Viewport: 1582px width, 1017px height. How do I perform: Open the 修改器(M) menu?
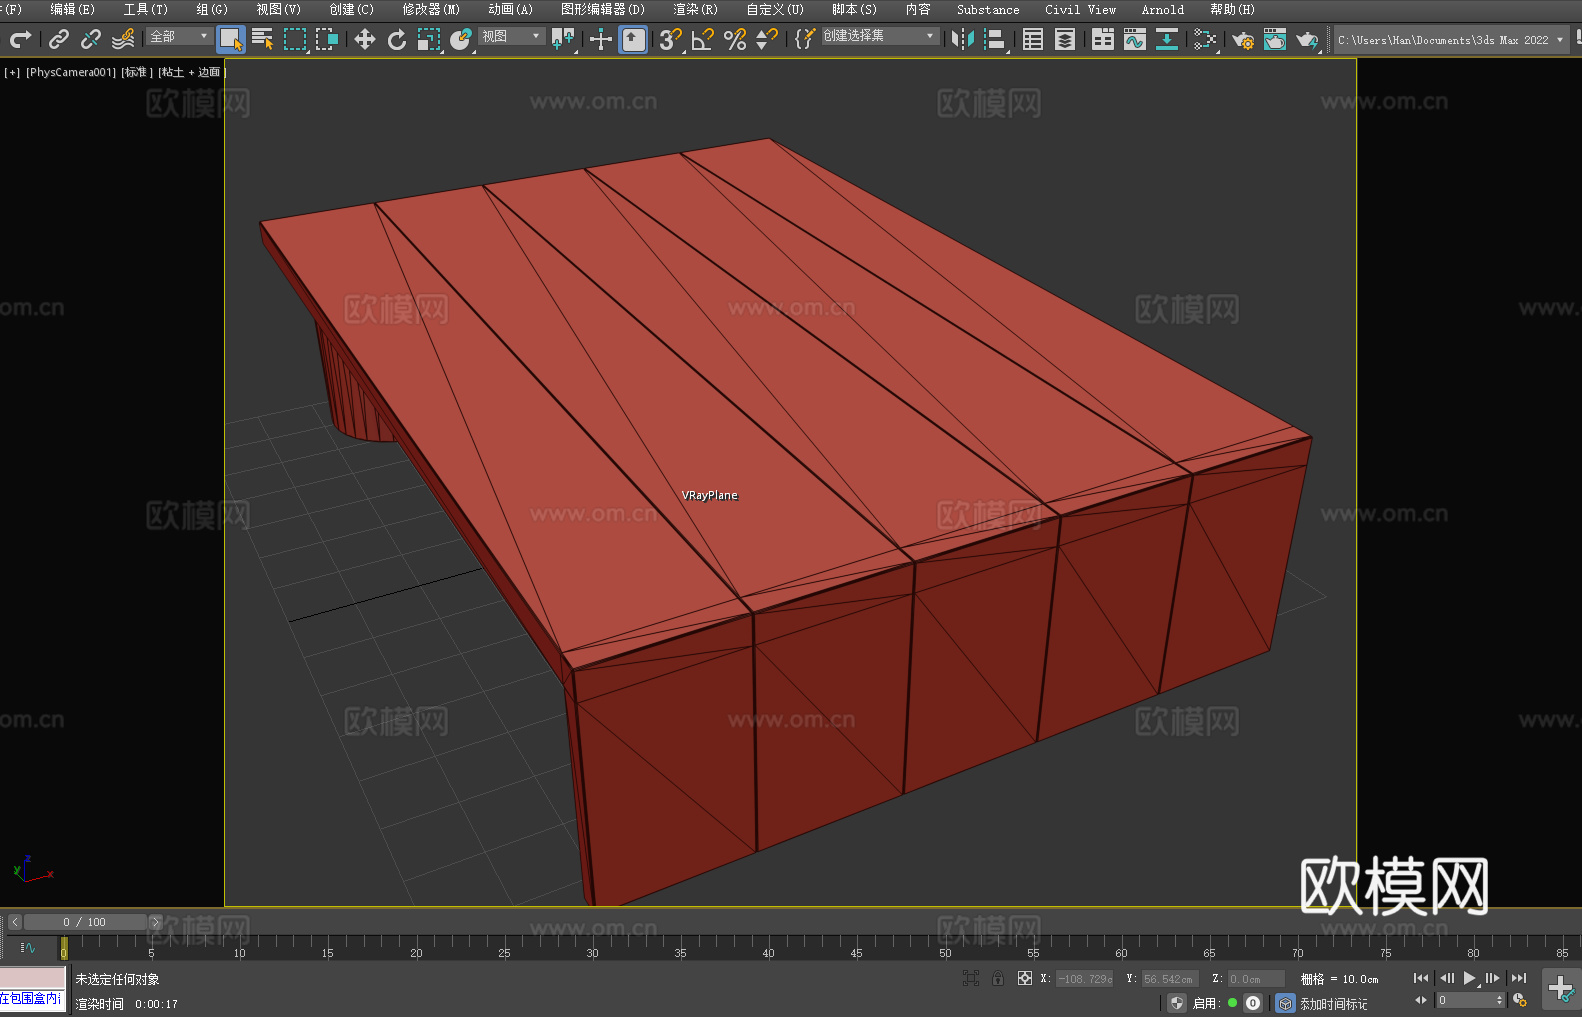click(431, 9)
